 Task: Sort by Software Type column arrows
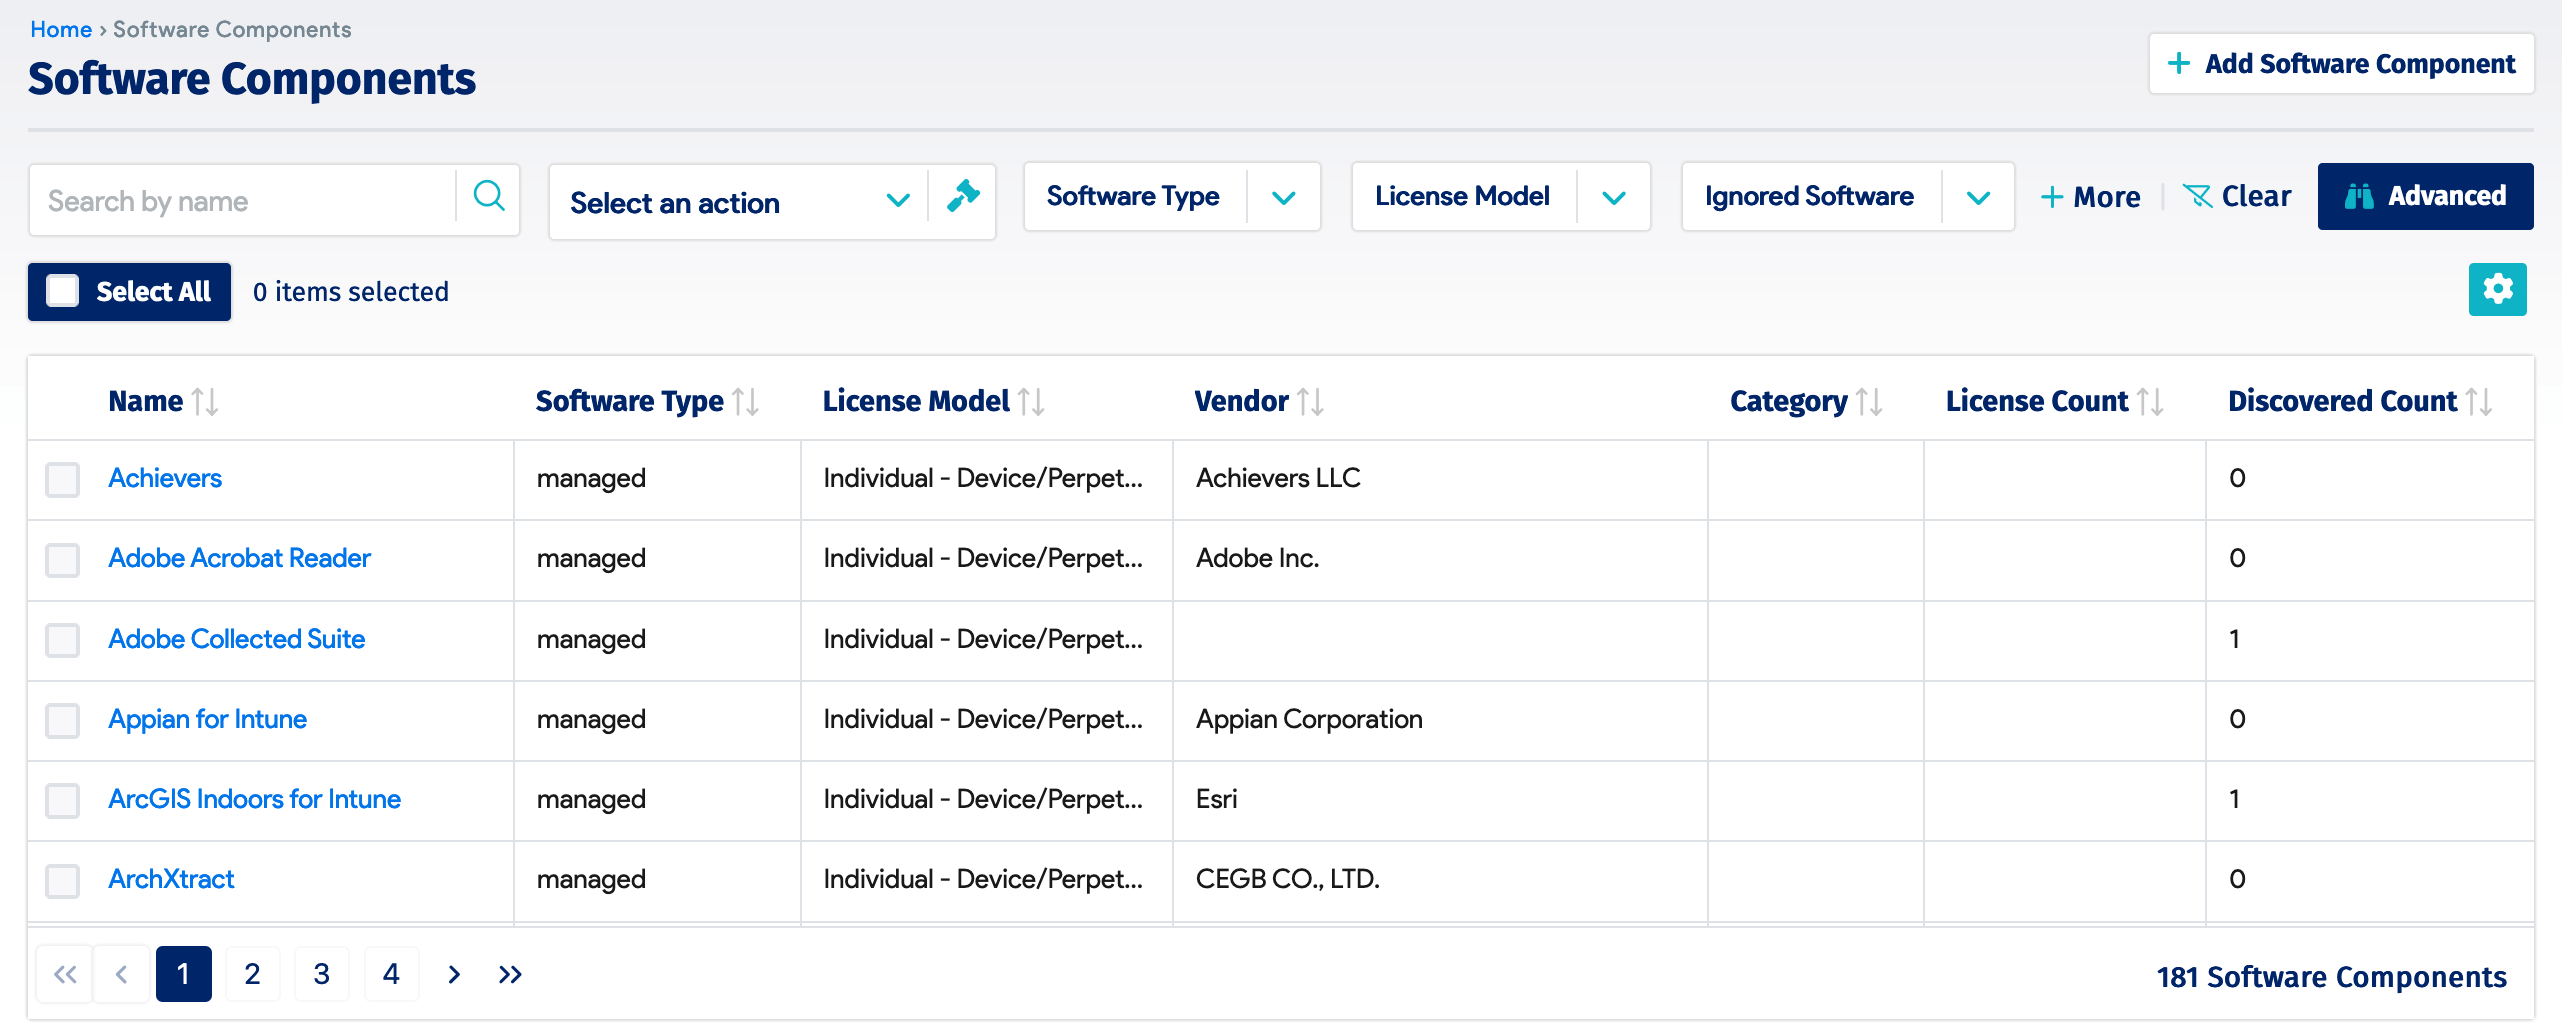point(745,402)
